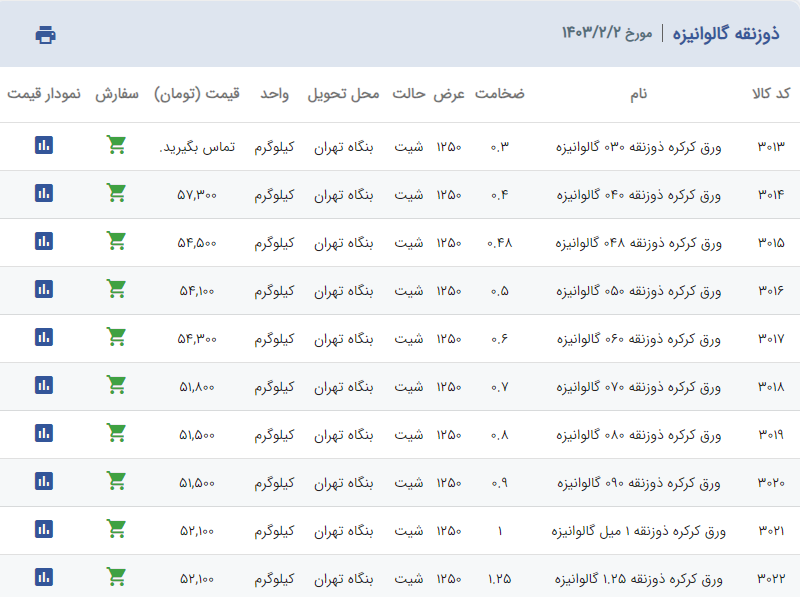Click the printer icon in the header
Screen dimensions: 800x597
[45, 35]
